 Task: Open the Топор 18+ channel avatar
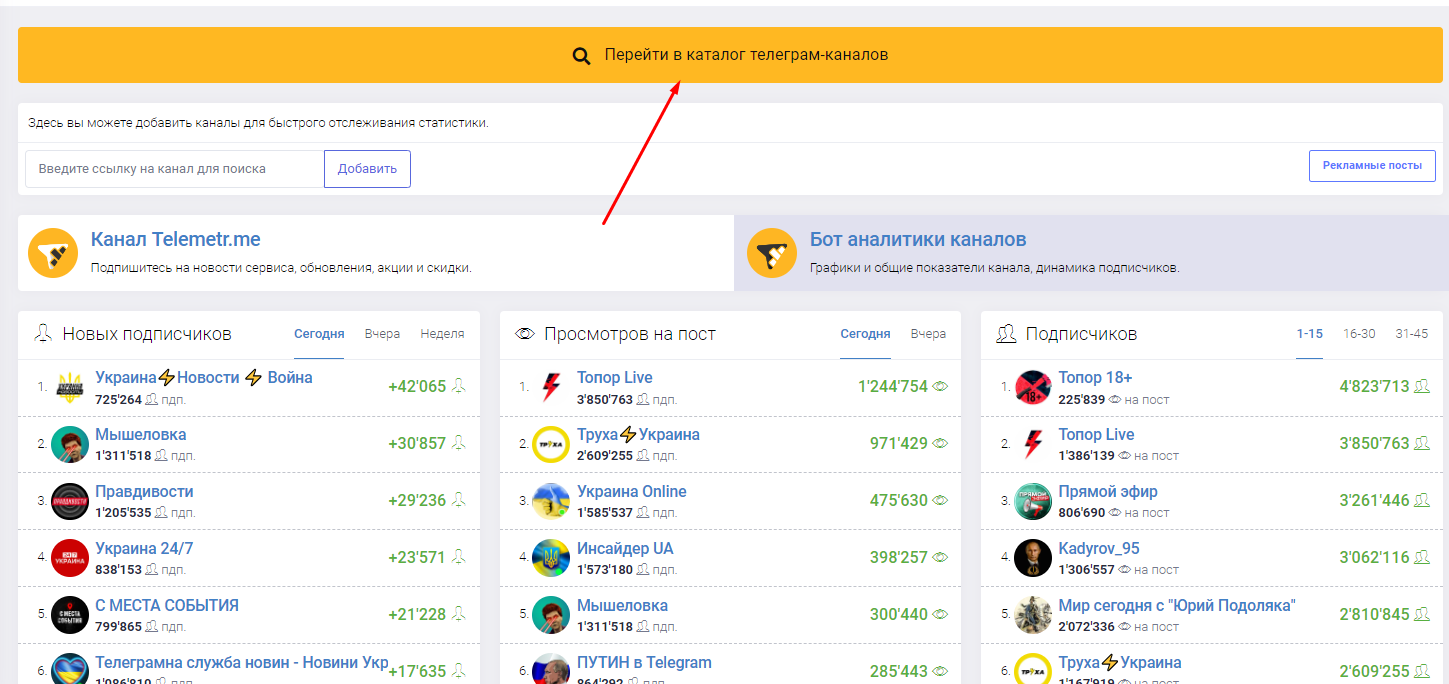point(1033,387)
